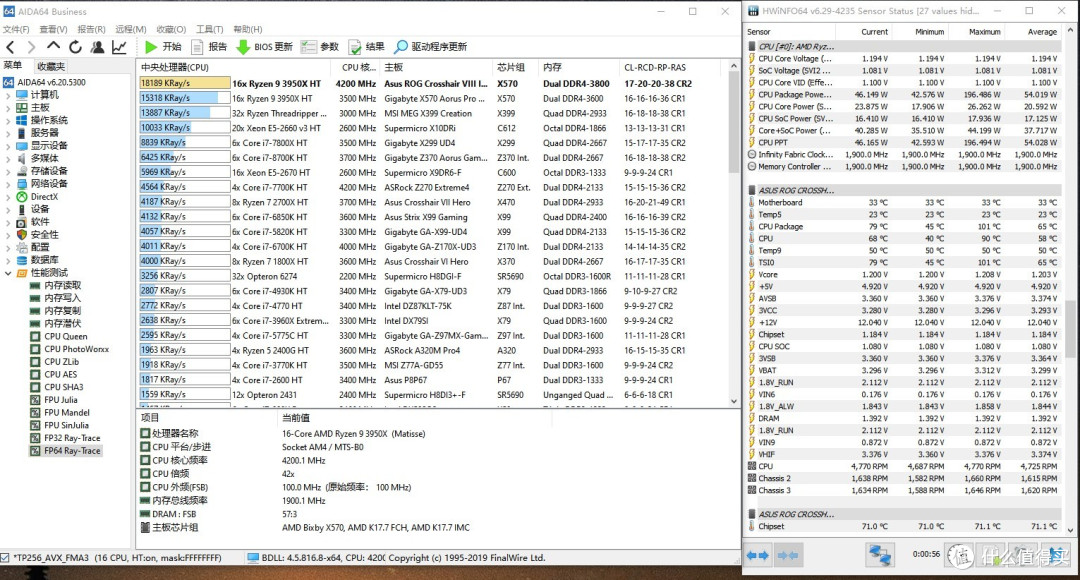Select the 18189 KRay/s result row

(433, 83)
